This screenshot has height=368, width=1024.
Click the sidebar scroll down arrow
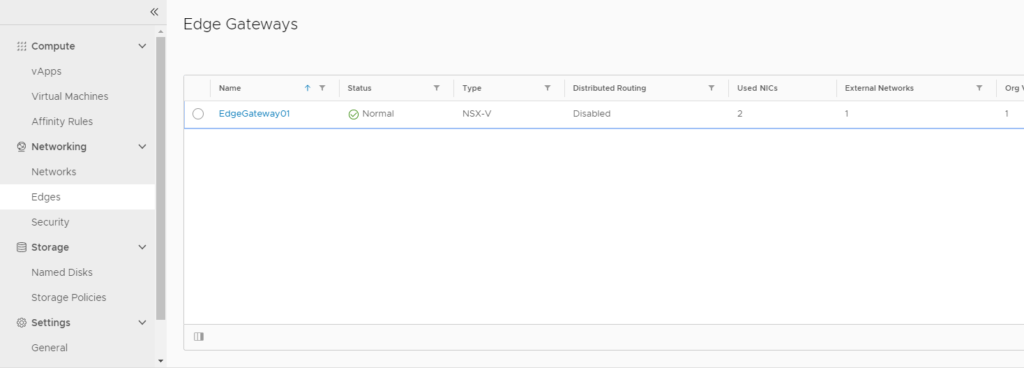(x=161, y=361)
